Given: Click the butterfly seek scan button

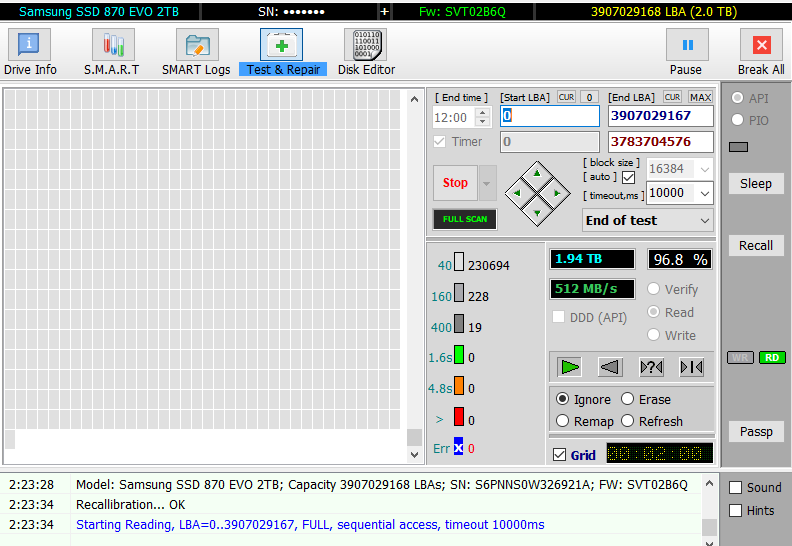Looking at the screenshot, I should click(x=691, y=367).
